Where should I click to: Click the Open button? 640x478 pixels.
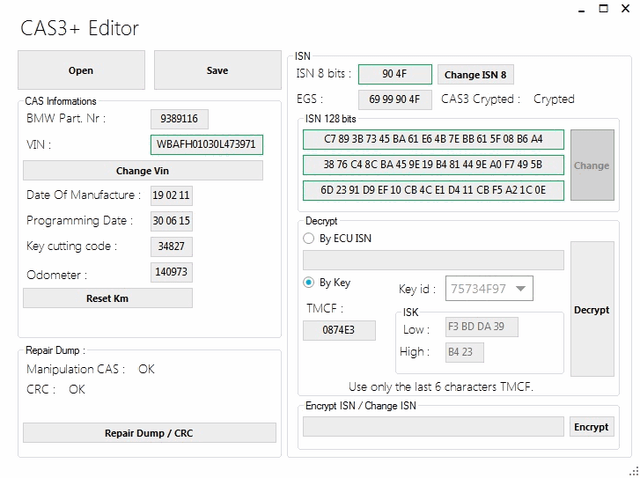(x=81, y=70)
